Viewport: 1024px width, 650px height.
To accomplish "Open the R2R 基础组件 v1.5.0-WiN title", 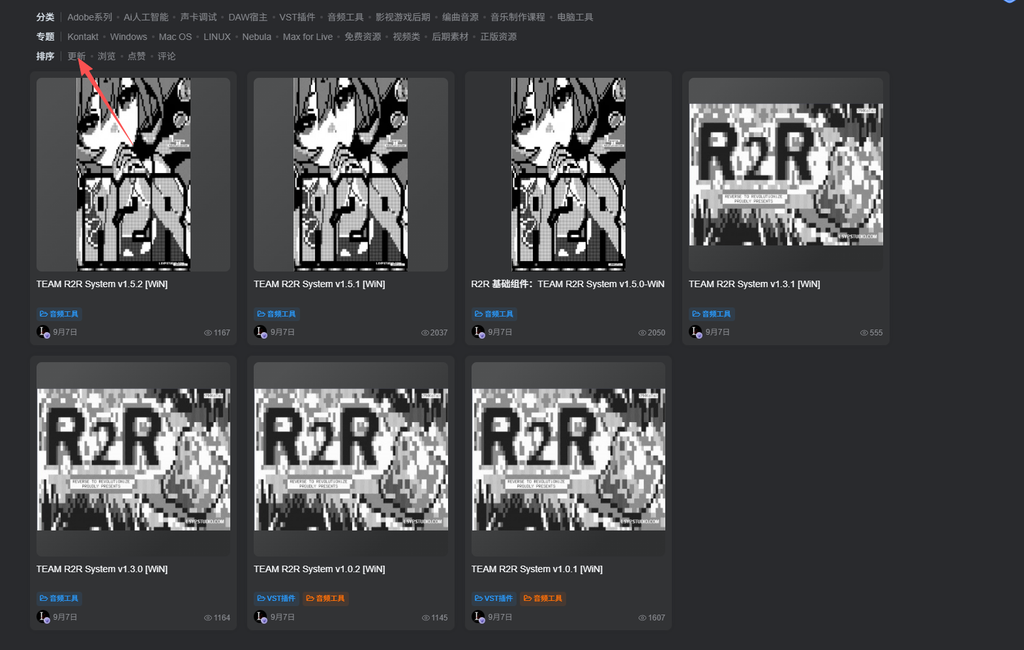I will click(x=568, y=284).
